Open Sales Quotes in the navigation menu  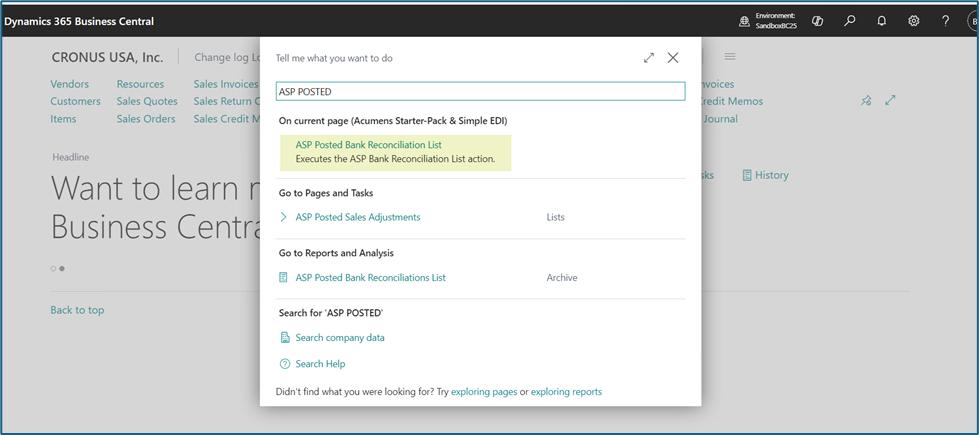(x=147, y=101)
